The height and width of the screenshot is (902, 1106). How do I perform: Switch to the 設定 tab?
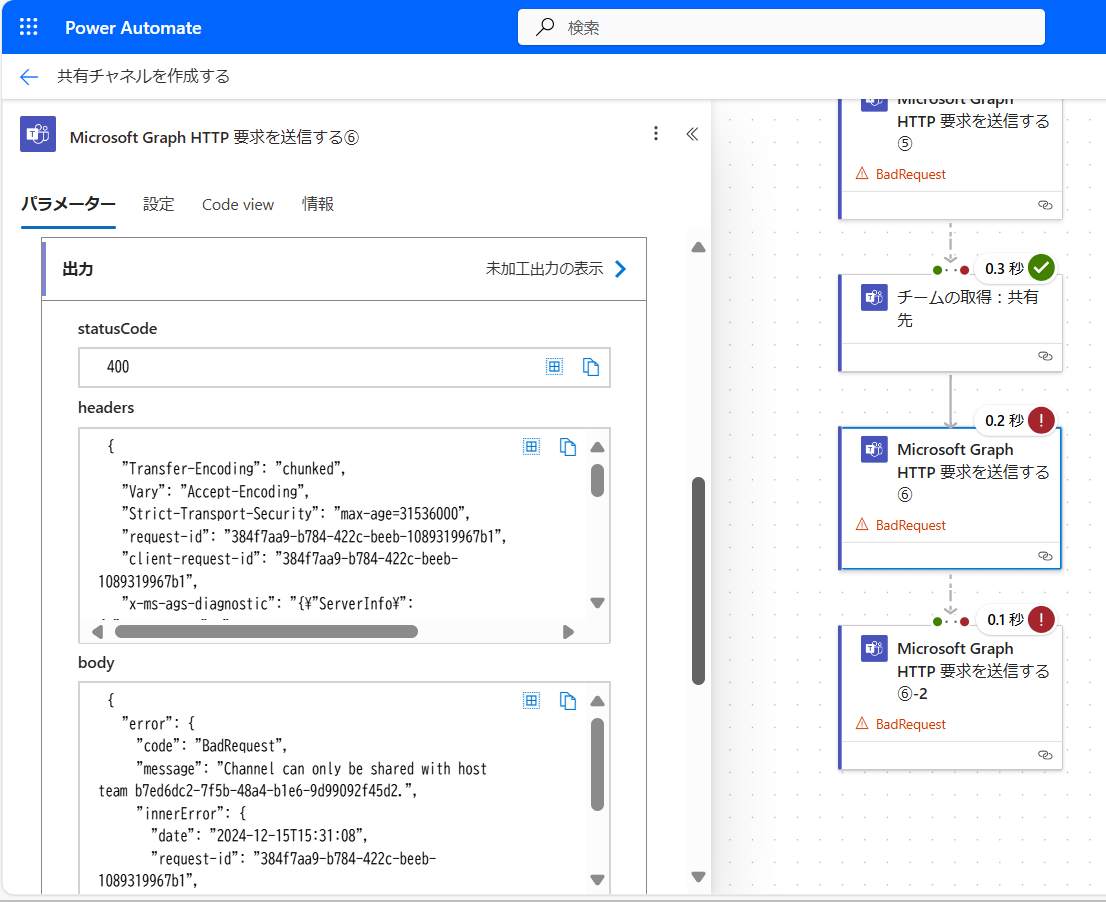coord(158,205)
